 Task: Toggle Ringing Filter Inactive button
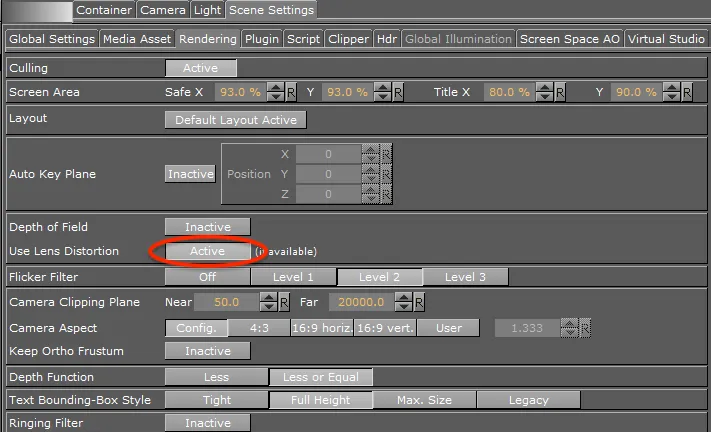coord(208,423)
